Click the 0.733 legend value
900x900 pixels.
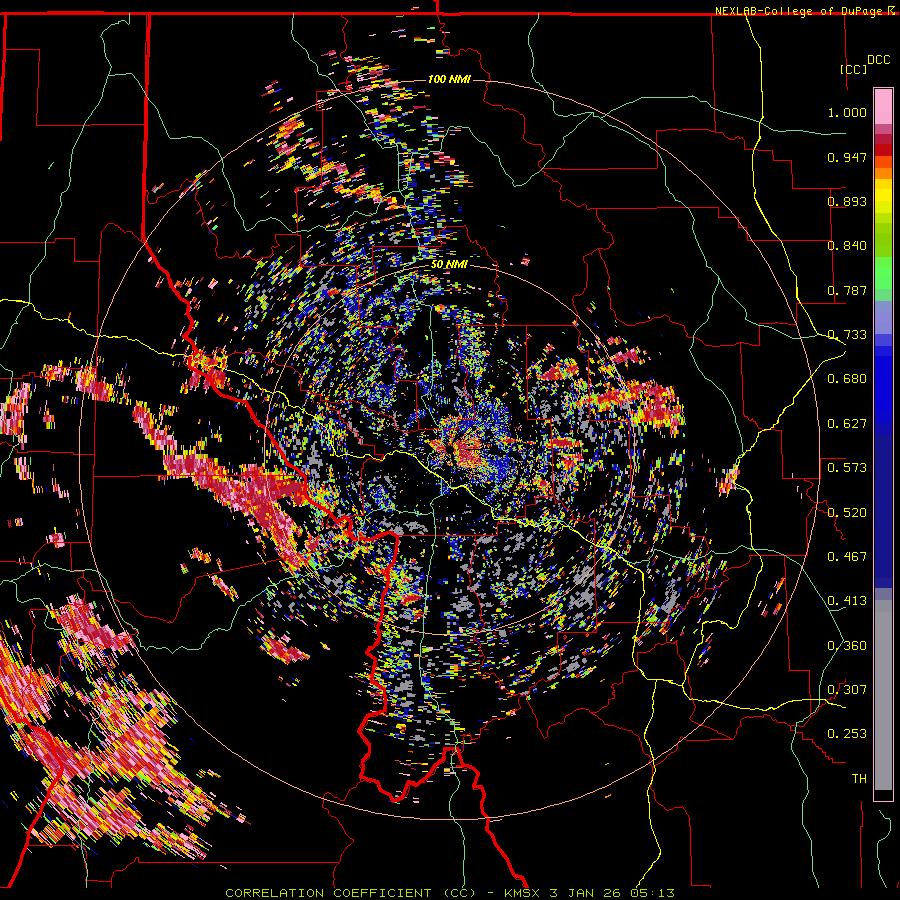pyautogui.click(x=847, y=335)
